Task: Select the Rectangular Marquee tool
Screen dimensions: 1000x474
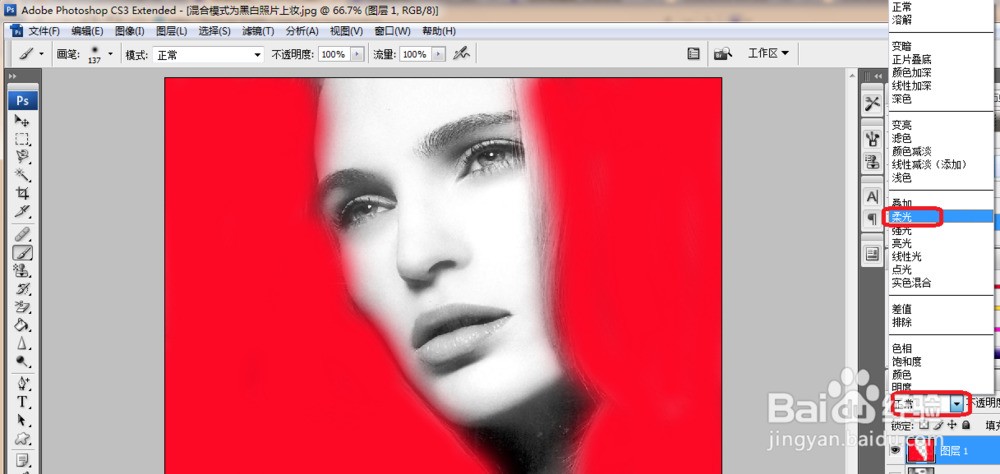Action: (22, 139)
